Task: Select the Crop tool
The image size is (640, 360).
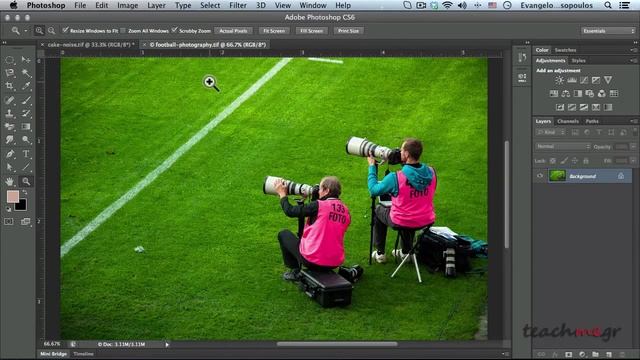Action: (x=10, y=86)
